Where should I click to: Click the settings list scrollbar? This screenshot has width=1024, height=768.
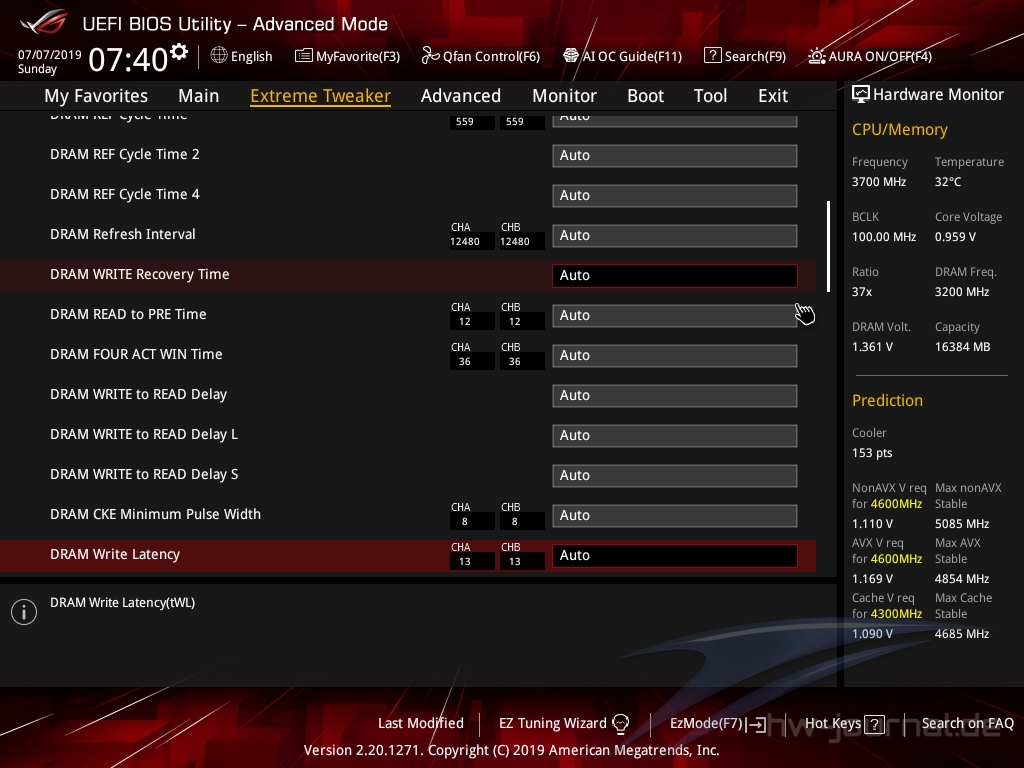(828, 246)
